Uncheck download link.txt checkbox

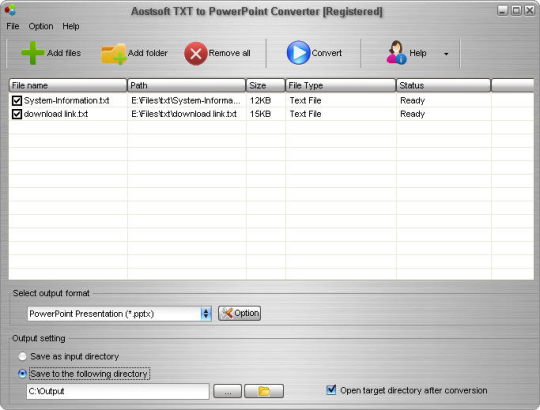(x=17, y=114)
